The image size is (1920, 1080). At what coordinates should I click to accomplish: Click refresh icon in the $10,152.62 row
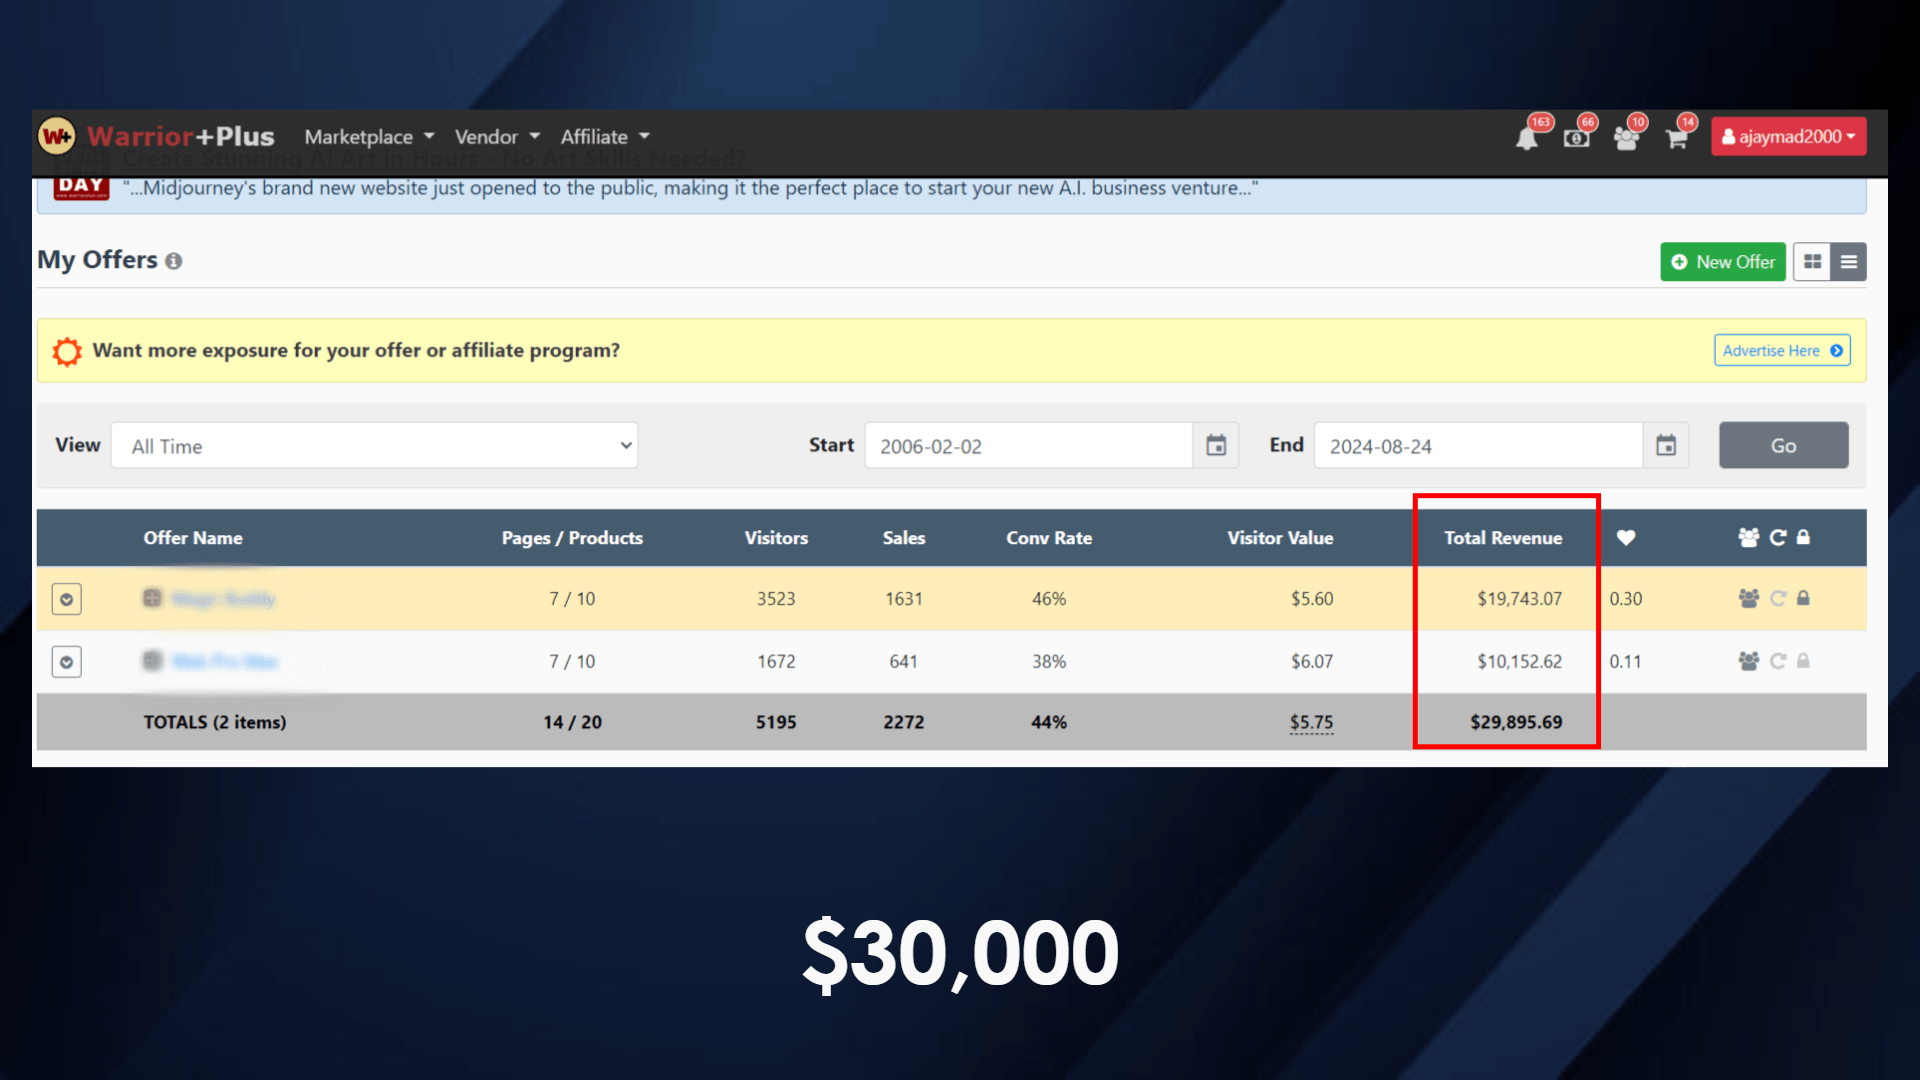tap(1778, 661)
